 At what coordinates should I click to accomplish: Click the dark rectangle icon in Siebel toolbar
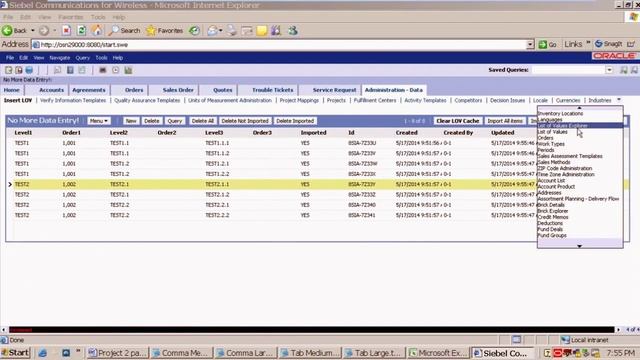(x=102, y=70)
